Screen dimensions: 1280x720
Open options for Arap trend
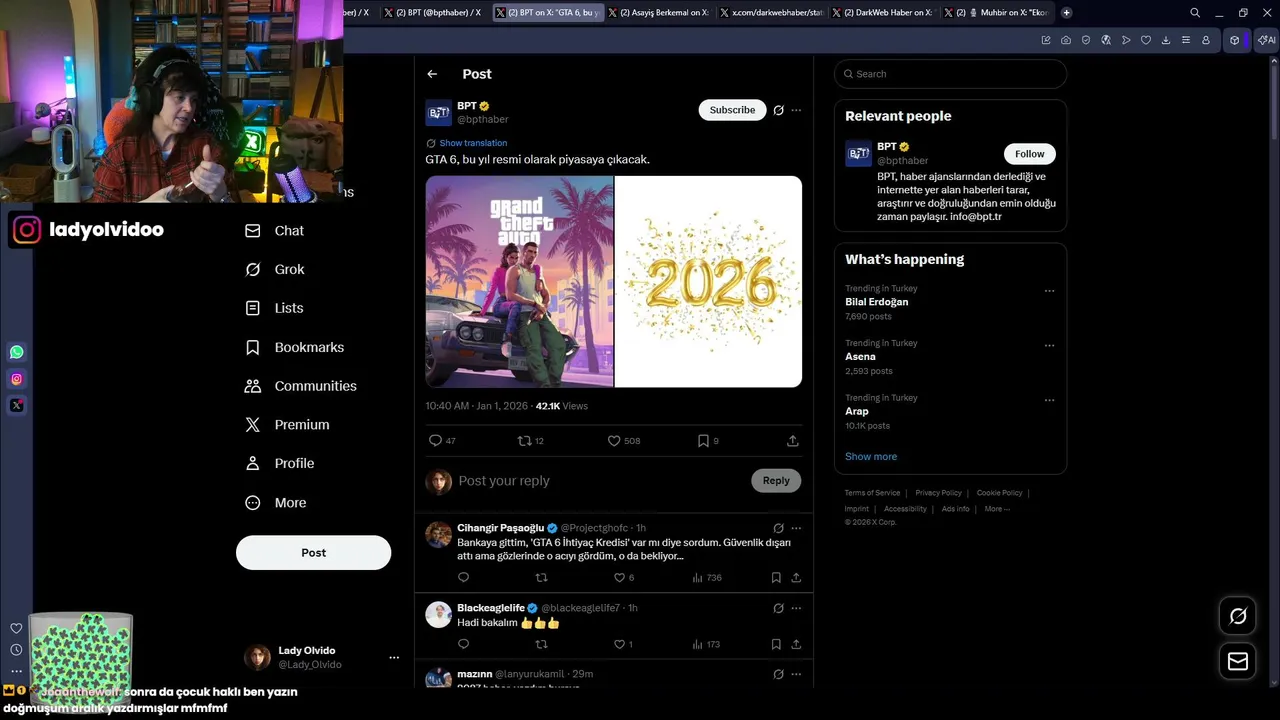1049,400
